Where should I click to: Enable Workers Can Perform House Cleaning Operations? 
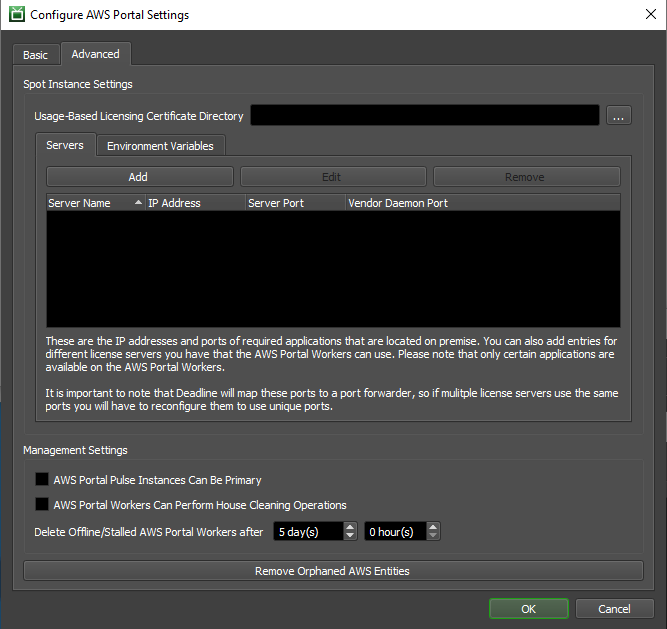pos(42,505)
